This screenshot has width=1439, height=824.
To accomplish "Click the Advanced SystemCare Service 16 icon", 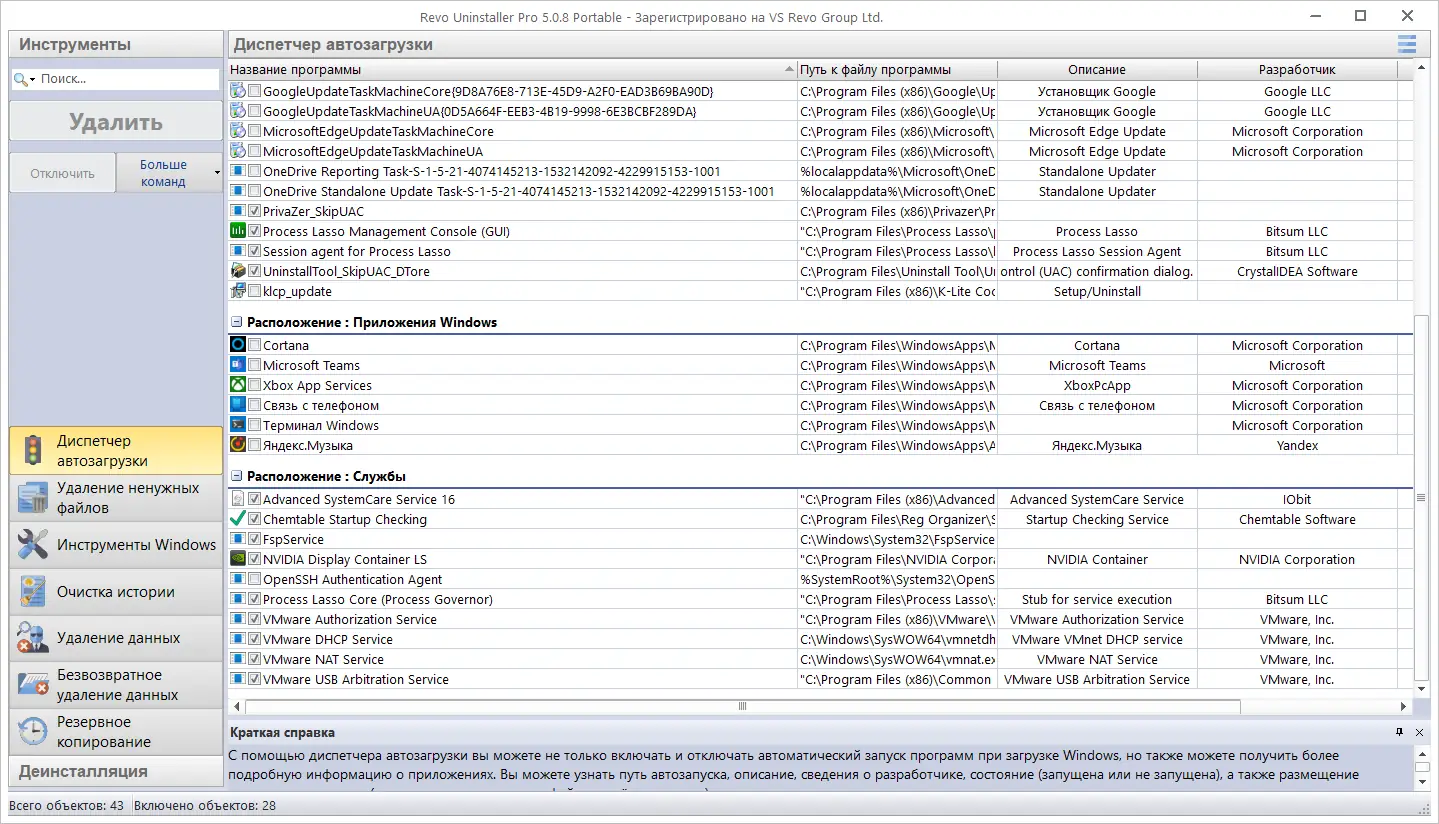I will tap(238, 499).
